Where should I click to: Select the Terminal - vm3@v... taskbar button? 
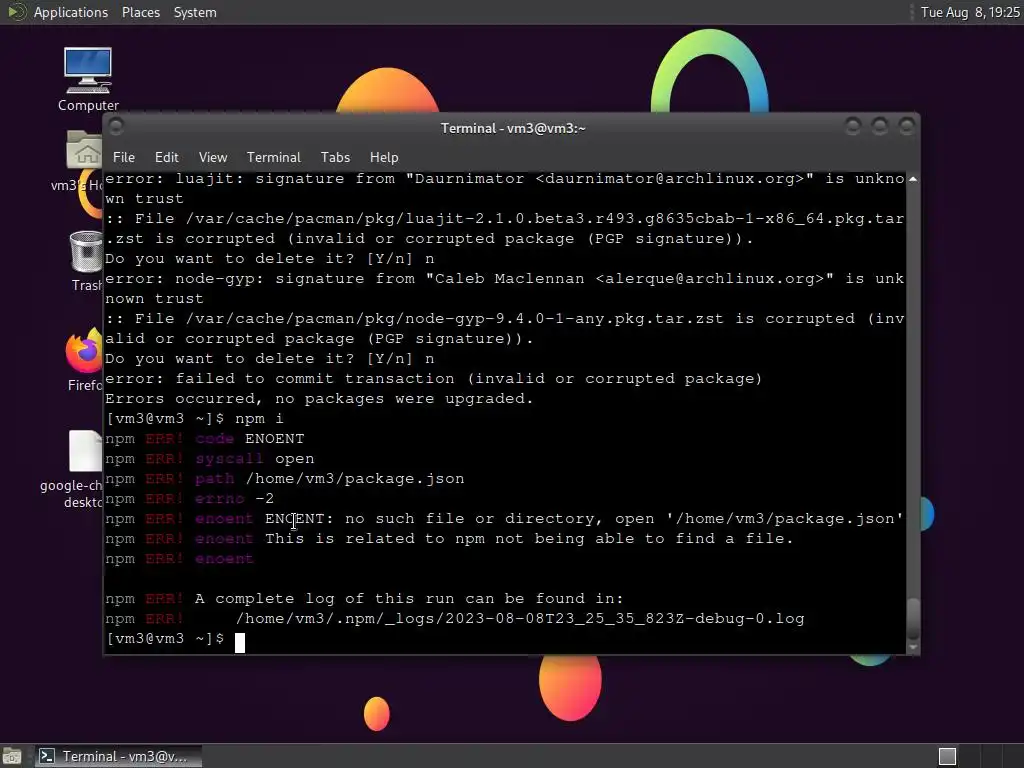tap(118, 756)
